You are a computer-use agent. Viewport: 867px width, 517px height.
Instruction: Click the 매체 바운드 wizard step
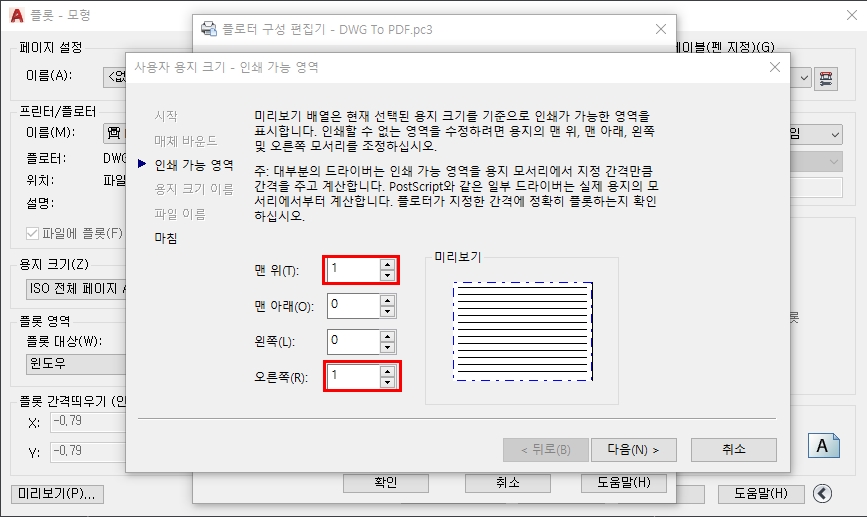(x=186, y=141)
